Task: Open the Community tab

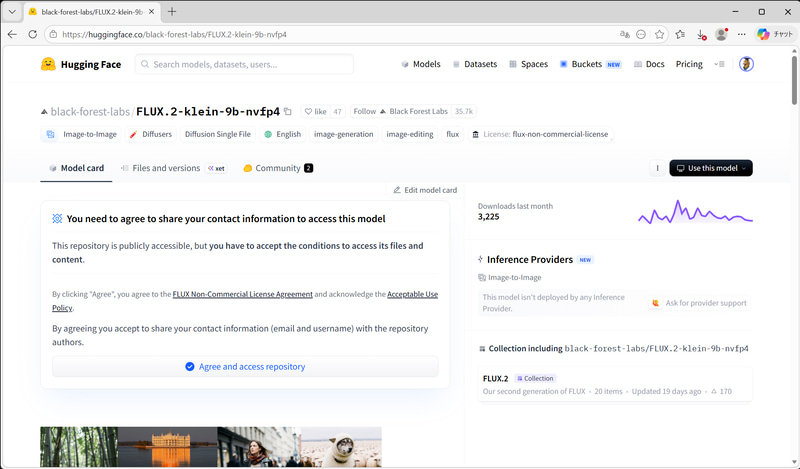Action: [277, 168]
